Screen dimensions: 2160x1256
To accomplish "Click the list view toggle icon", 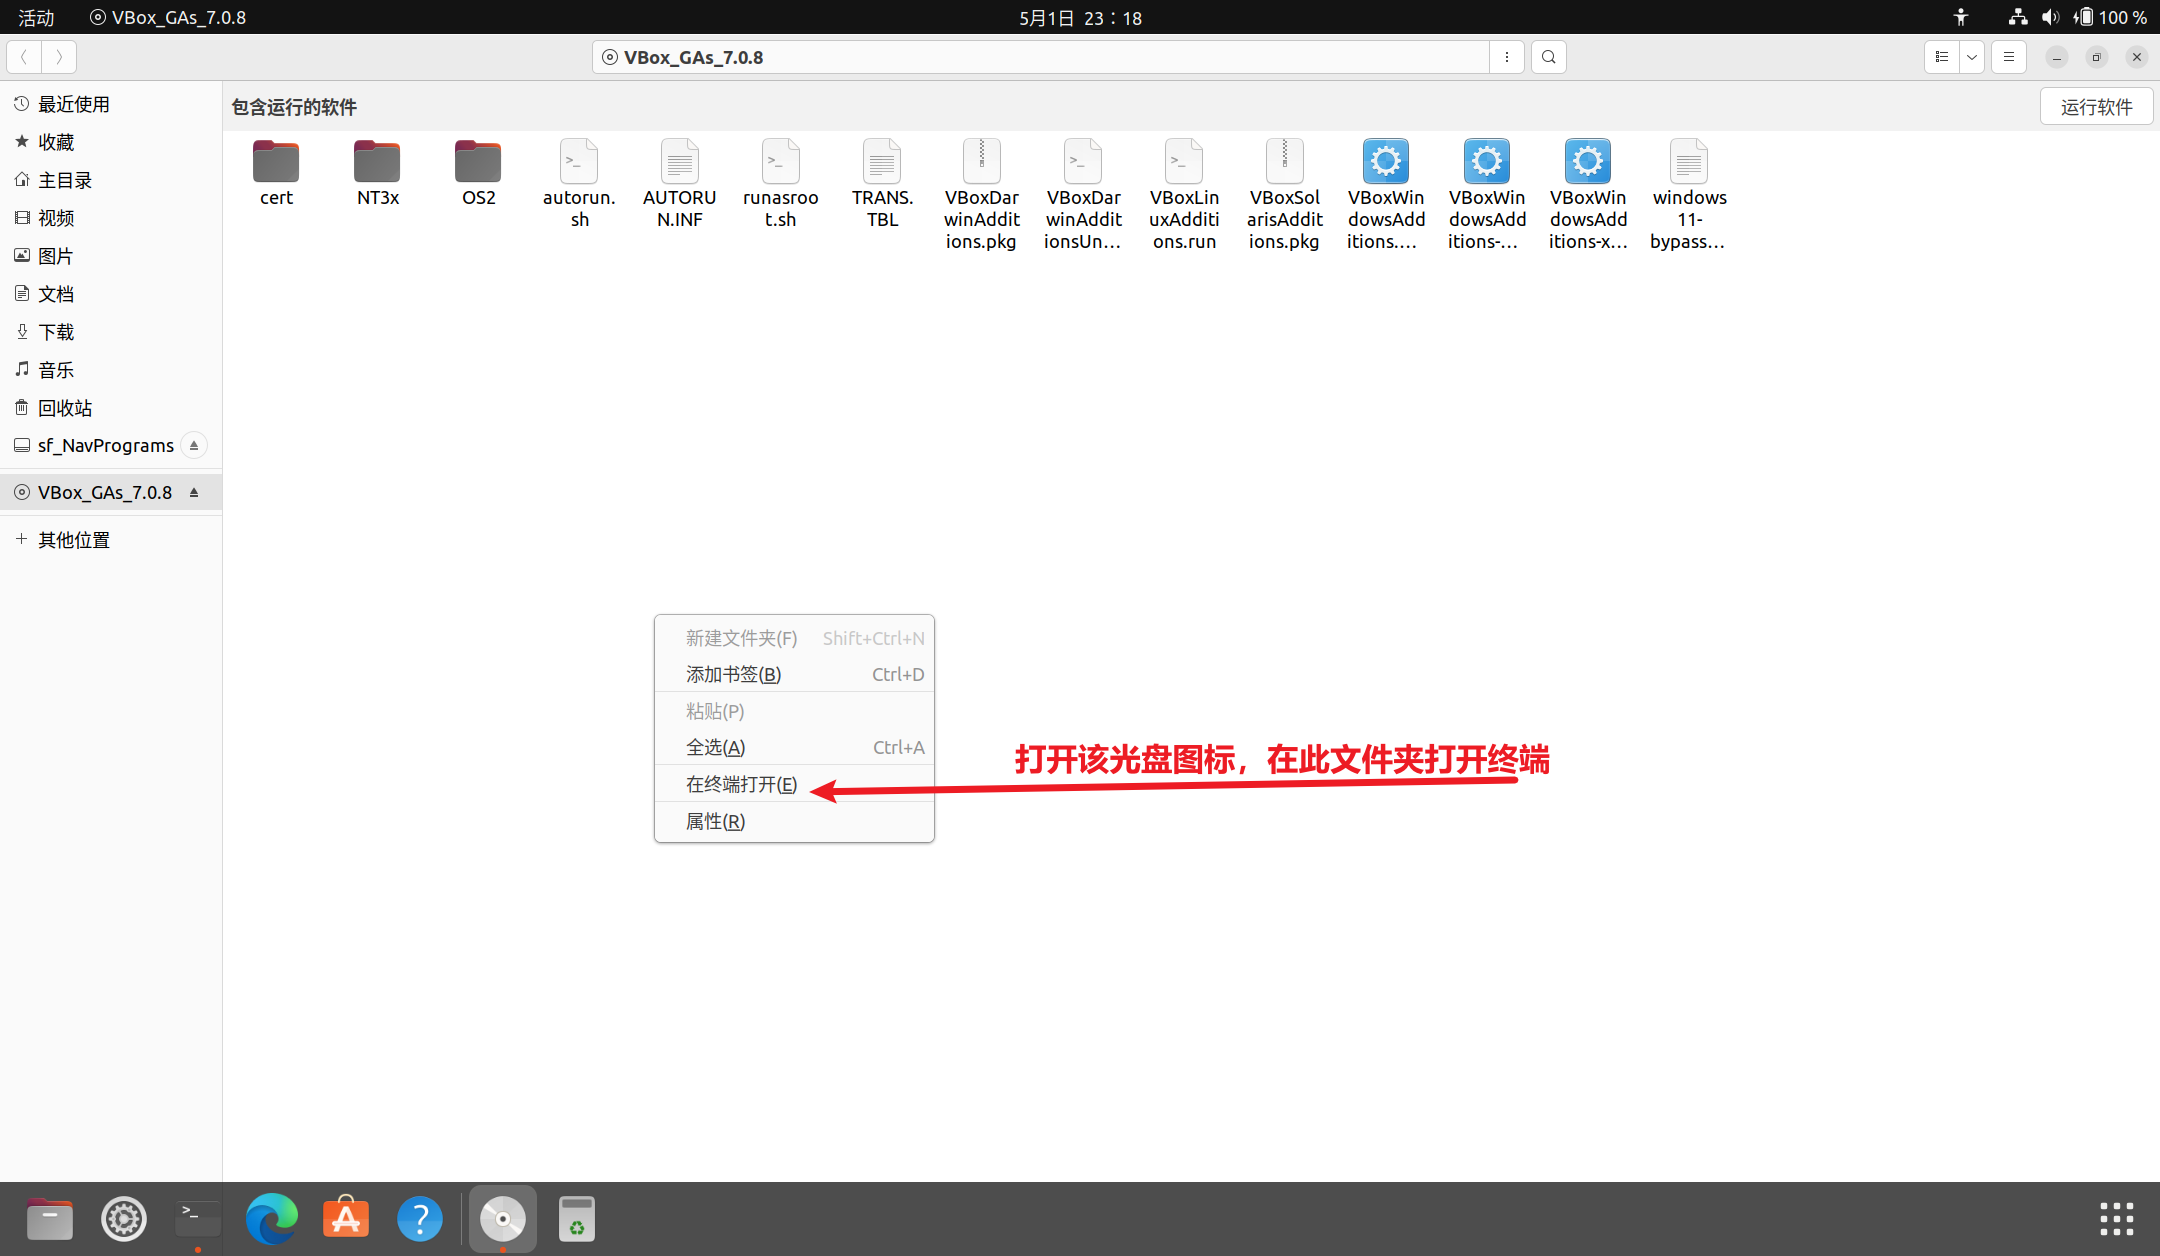I will pyautogui.click(x=1941, y=57).
